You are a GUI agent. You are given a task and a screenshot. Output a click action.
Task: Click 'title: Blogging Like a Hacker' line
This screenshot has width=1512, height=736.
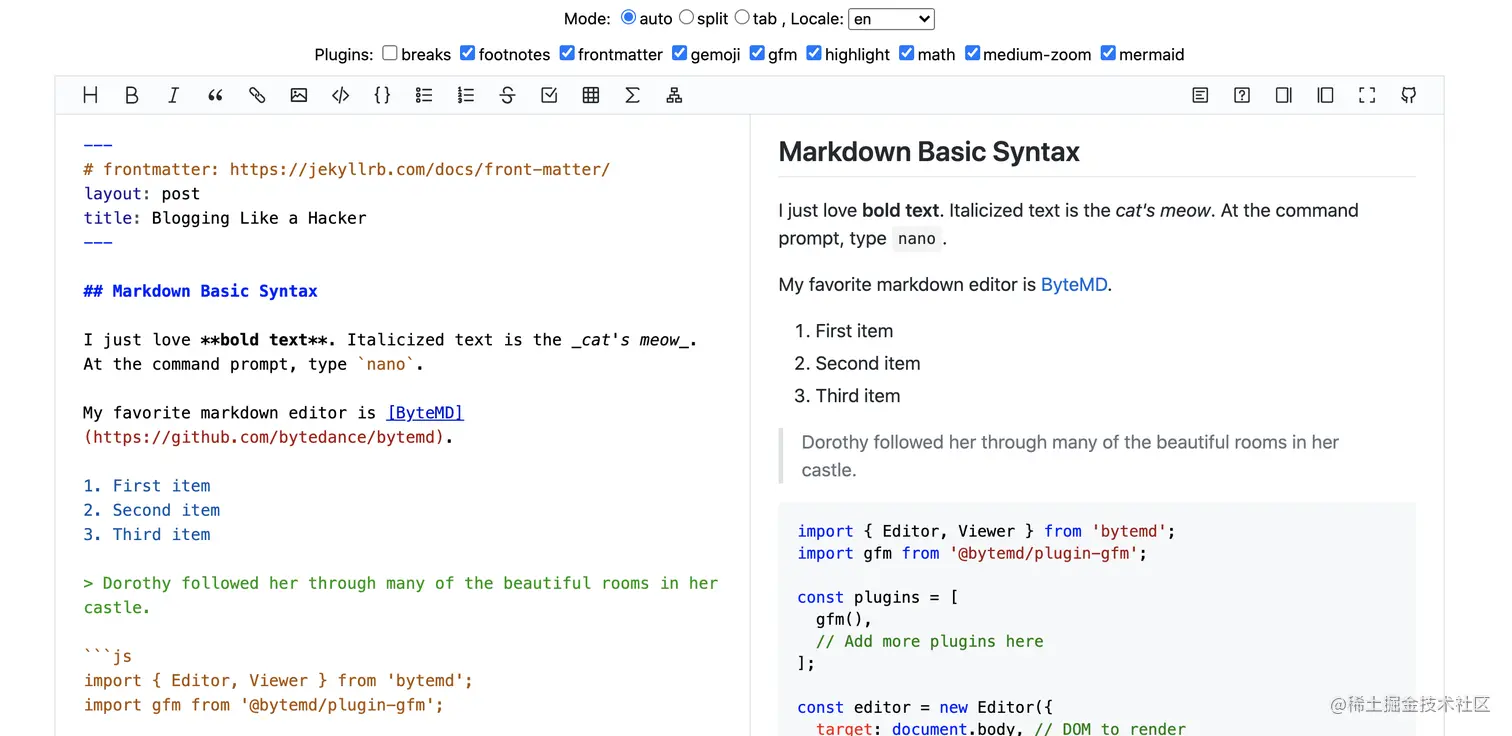click(x=225, y=218)
